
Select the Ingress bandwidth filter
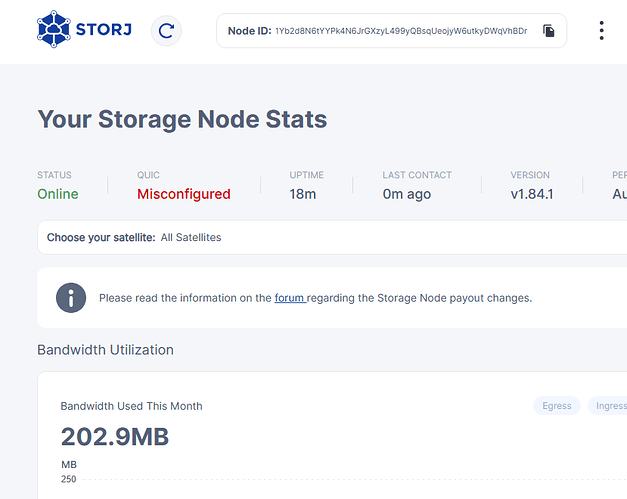[610, 406]
